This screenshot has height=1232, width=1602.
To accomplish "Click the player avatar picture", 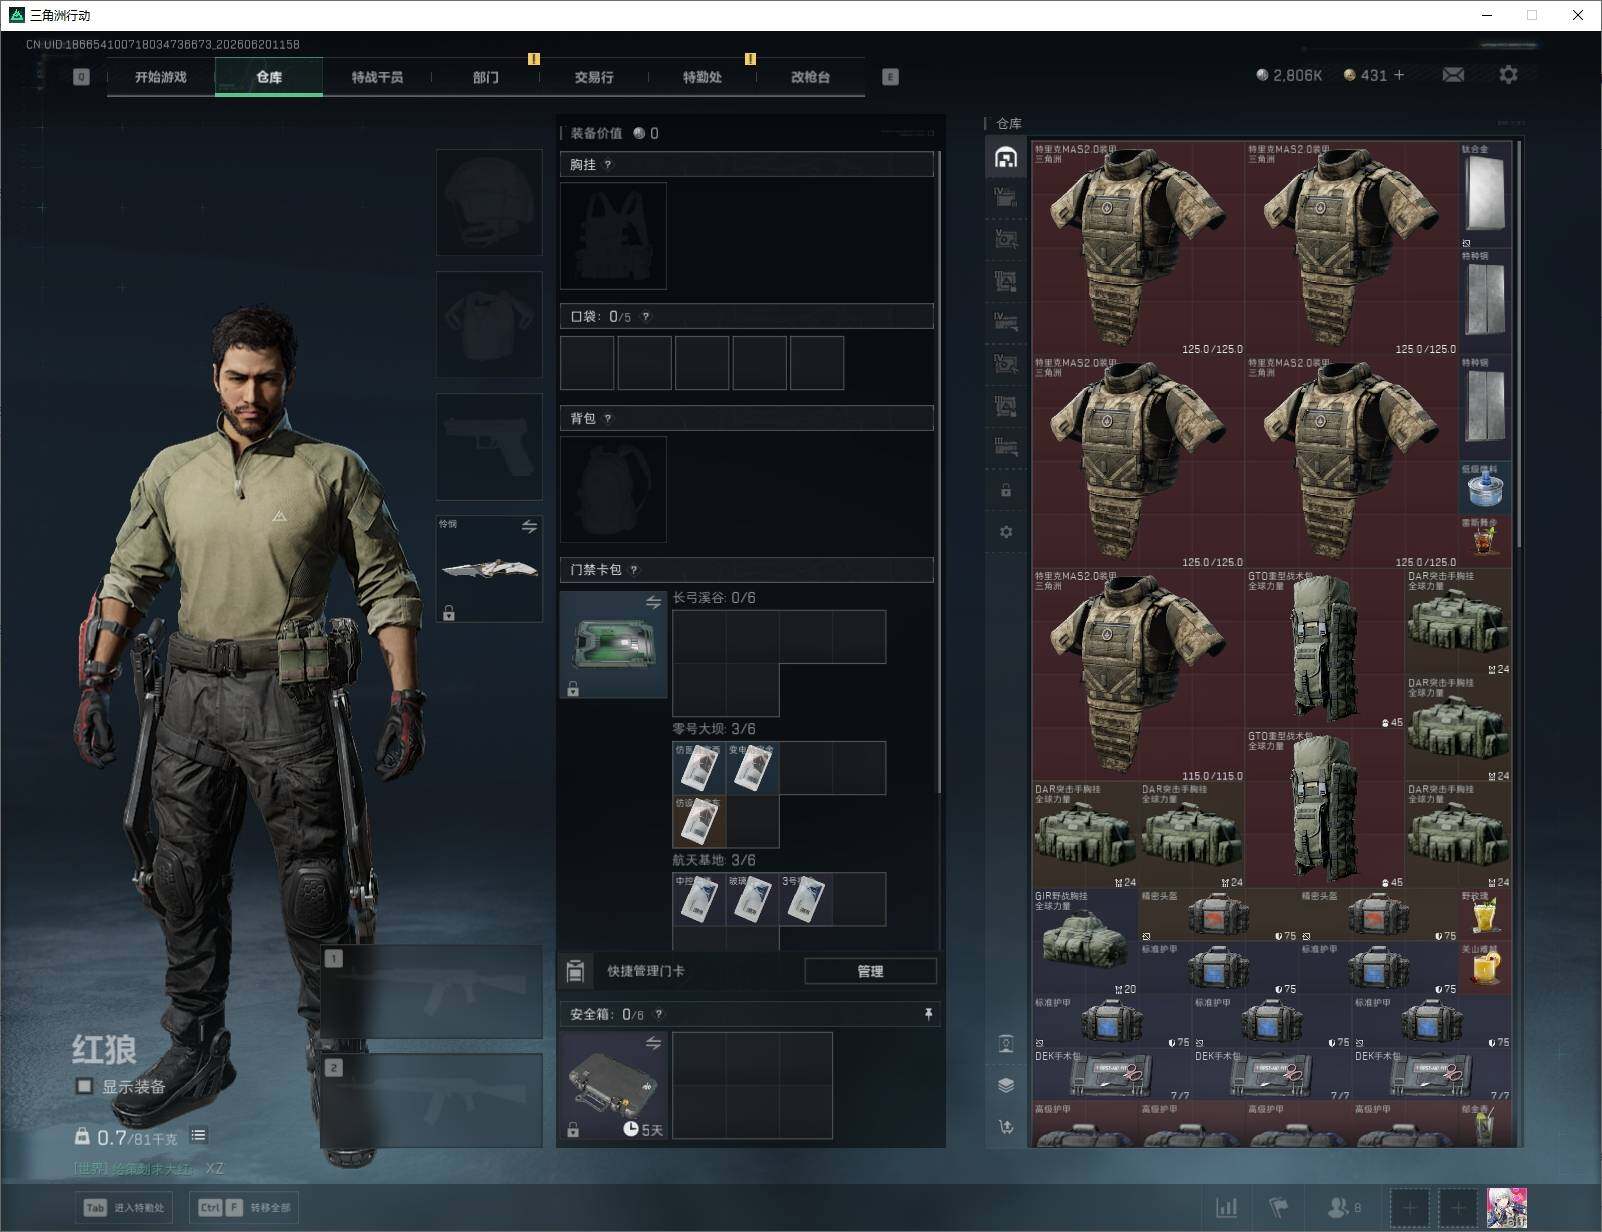I will [1507, 1208].
